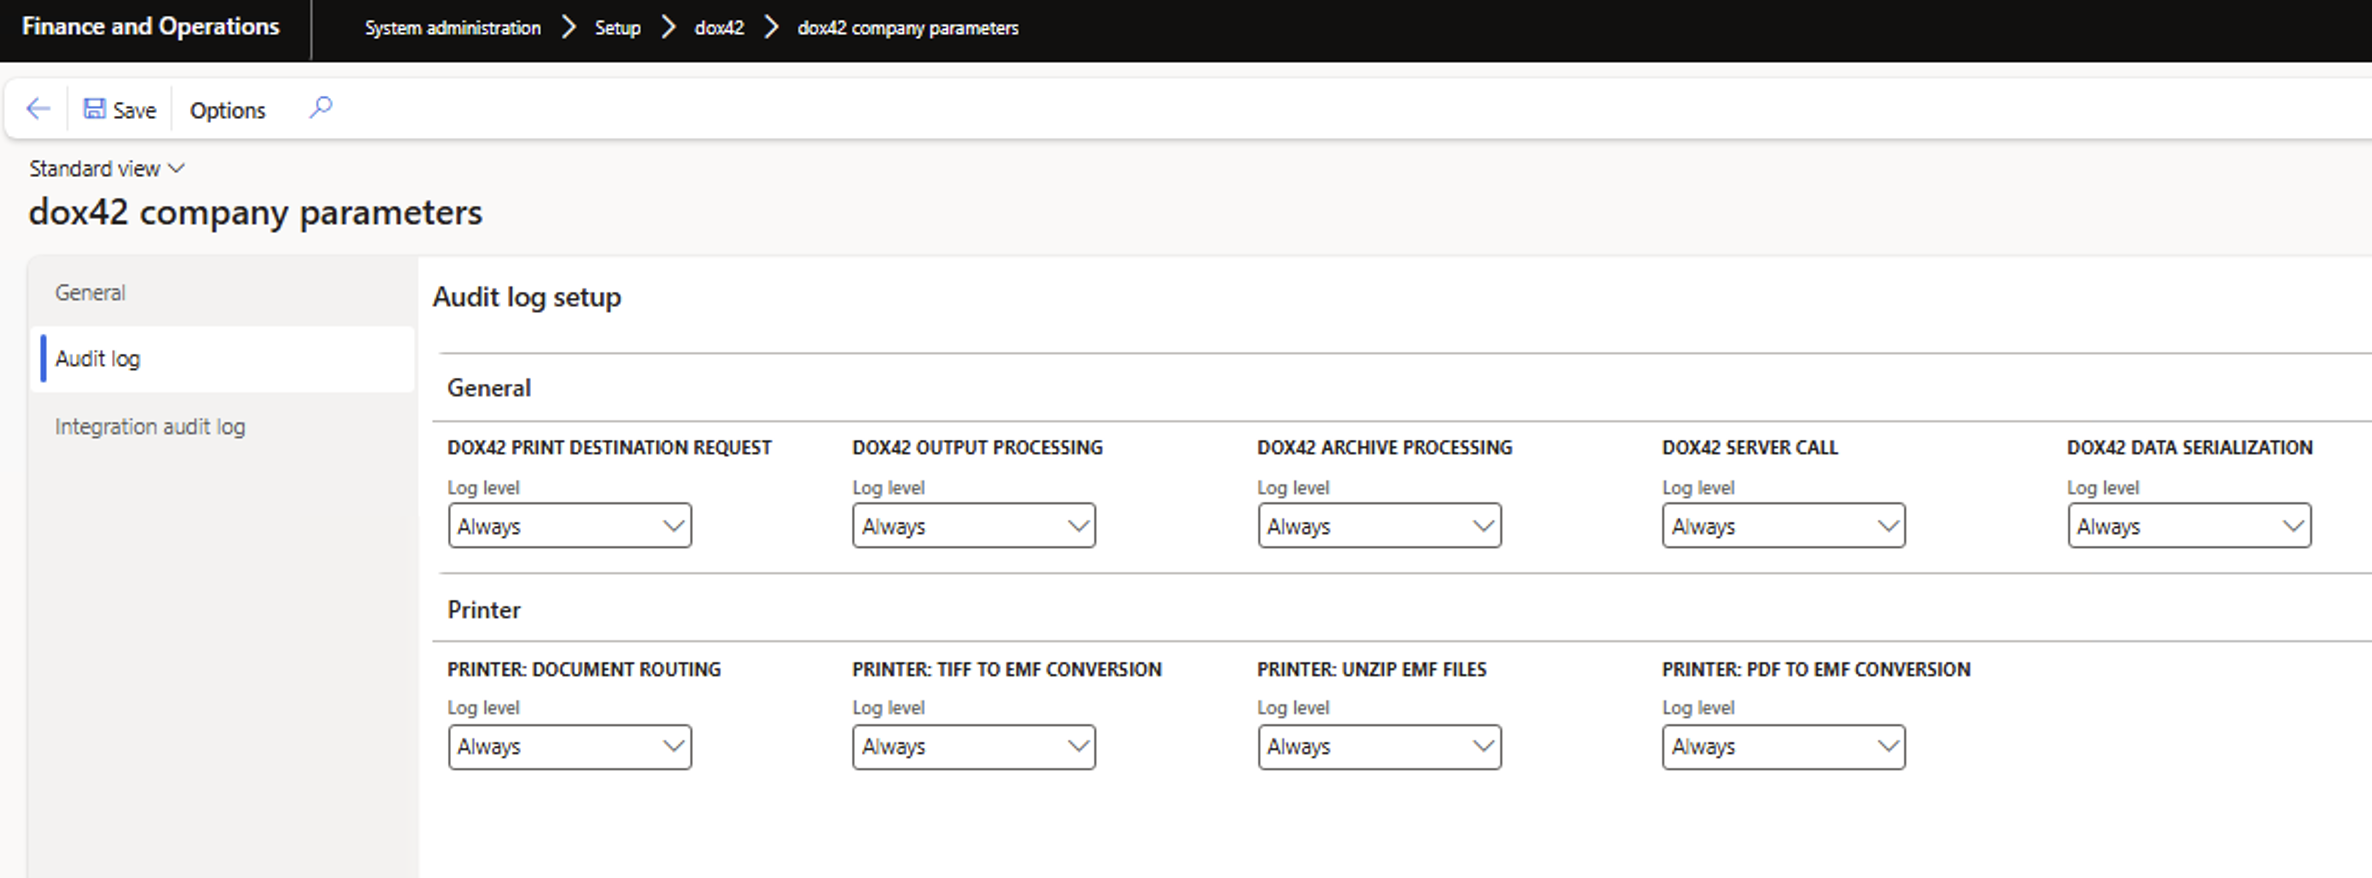Click dox42 company parameters breadcrumb
2372x878 pixels.
(908, 28)
